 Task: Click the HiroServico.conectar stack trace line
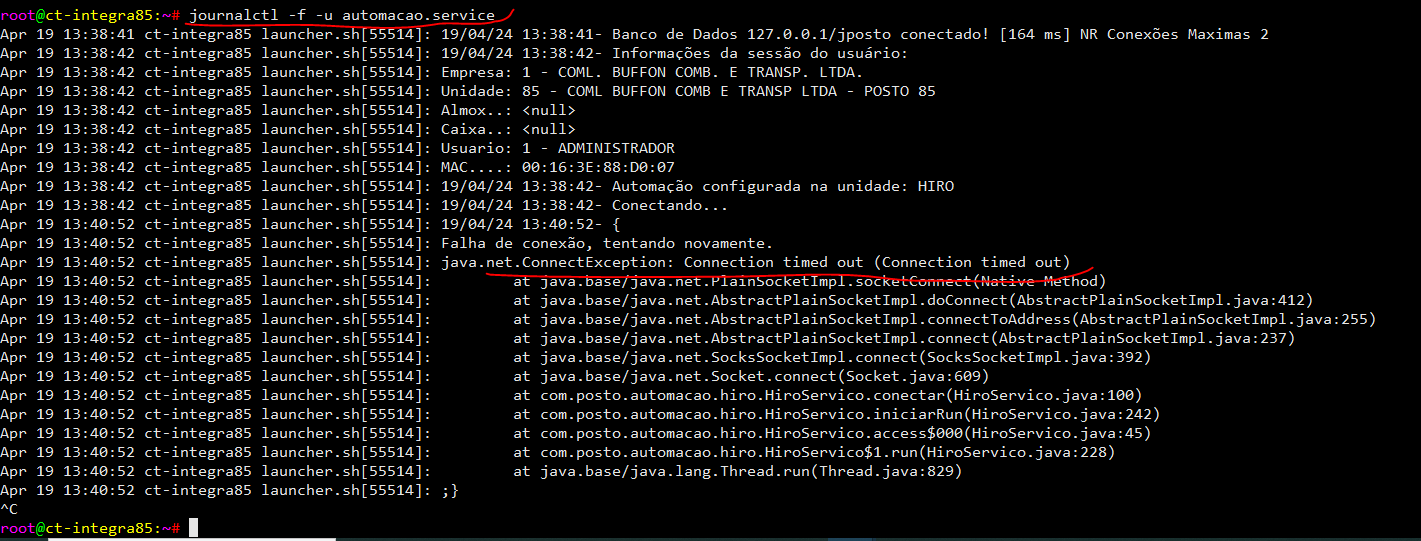tap(828, 395)
